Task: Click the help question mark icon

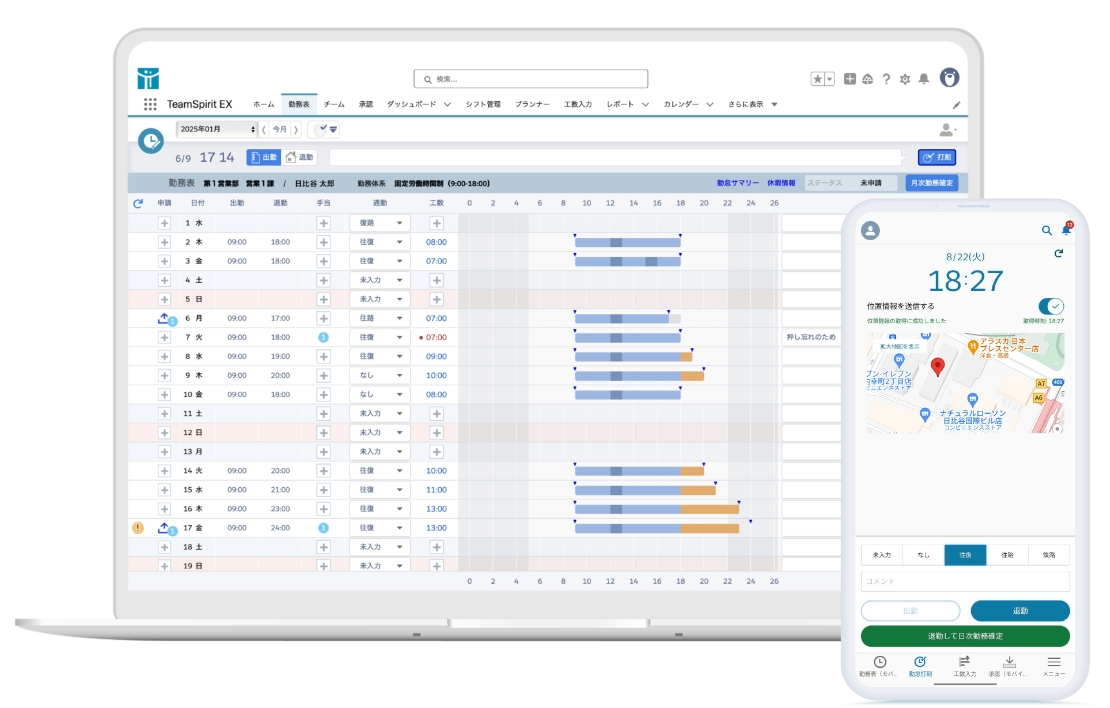Action: (x=886, y=79)
